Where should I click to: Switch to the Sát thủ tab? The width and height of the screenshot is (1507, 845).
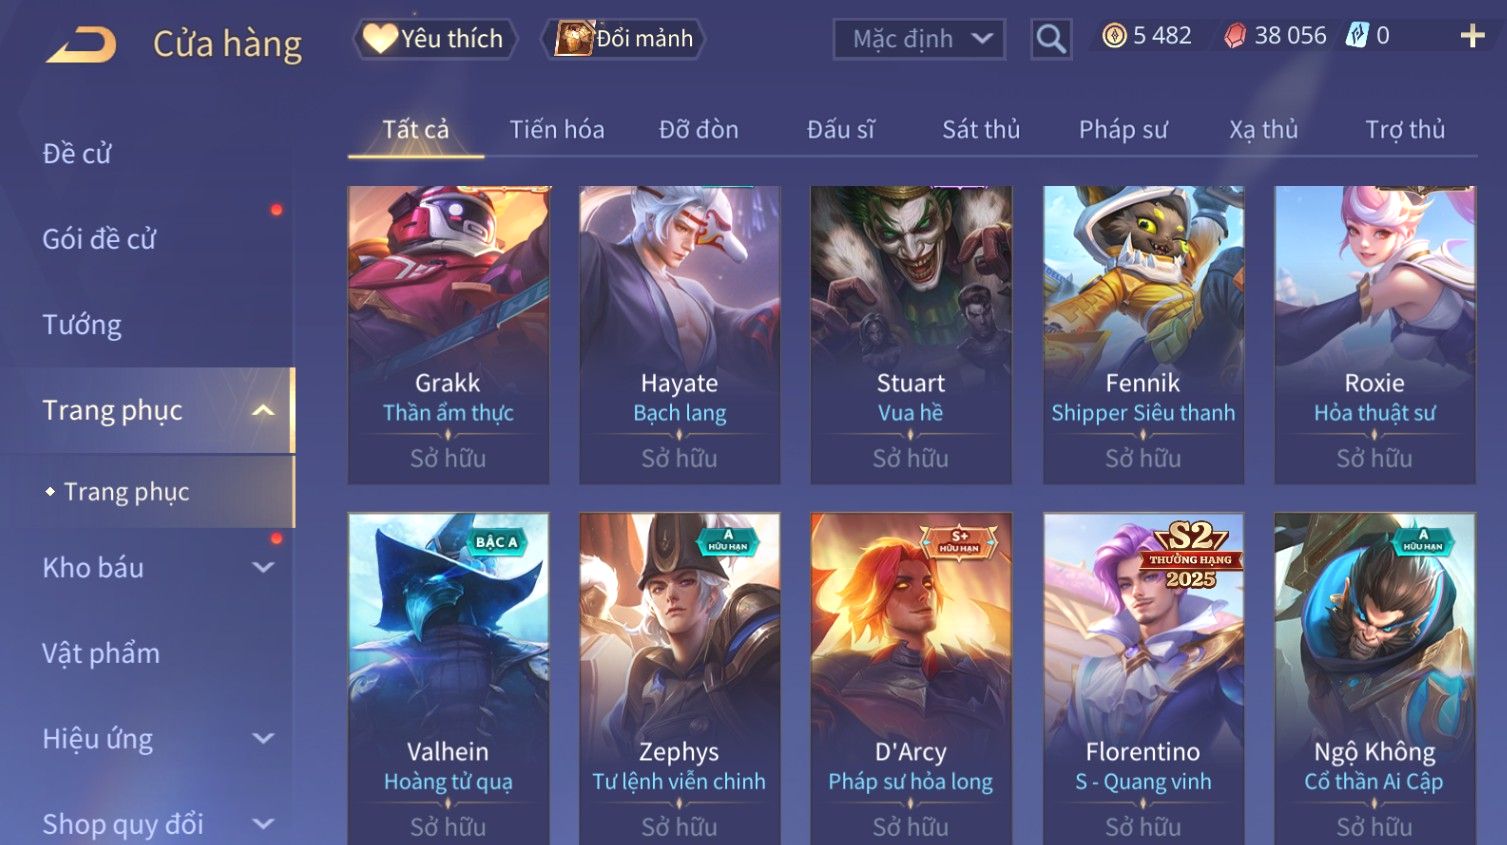[x=981, y=130]
